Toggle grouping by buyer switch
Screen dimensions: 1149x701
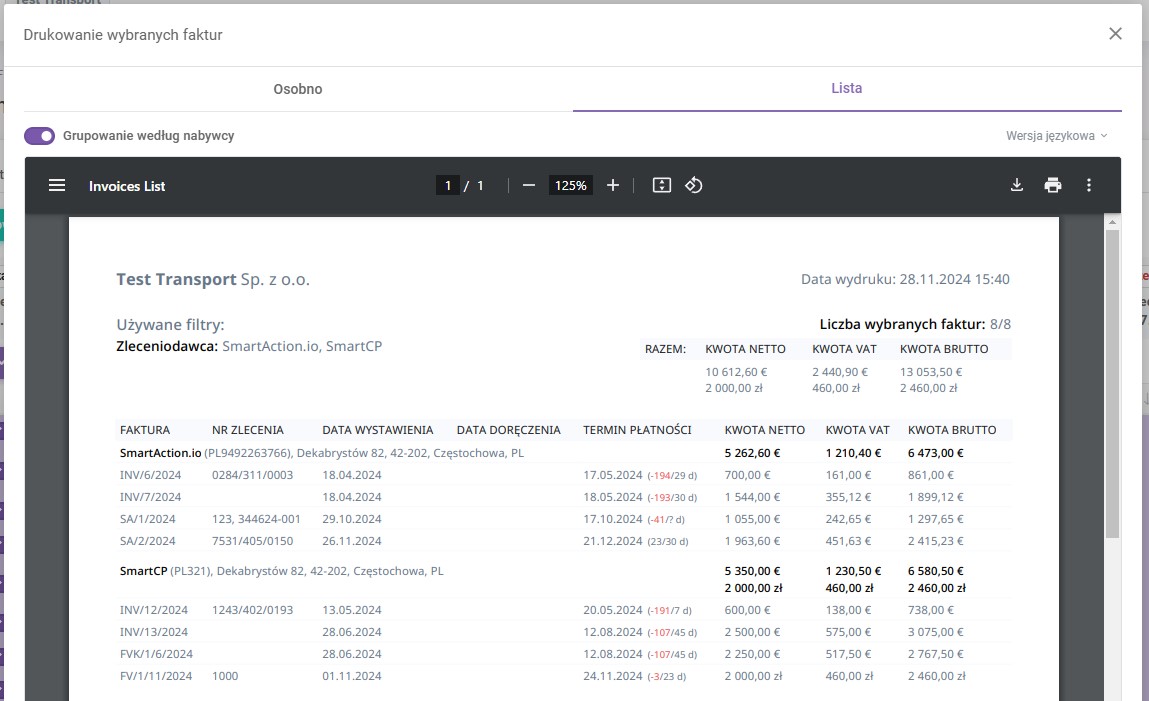(40, 136)
